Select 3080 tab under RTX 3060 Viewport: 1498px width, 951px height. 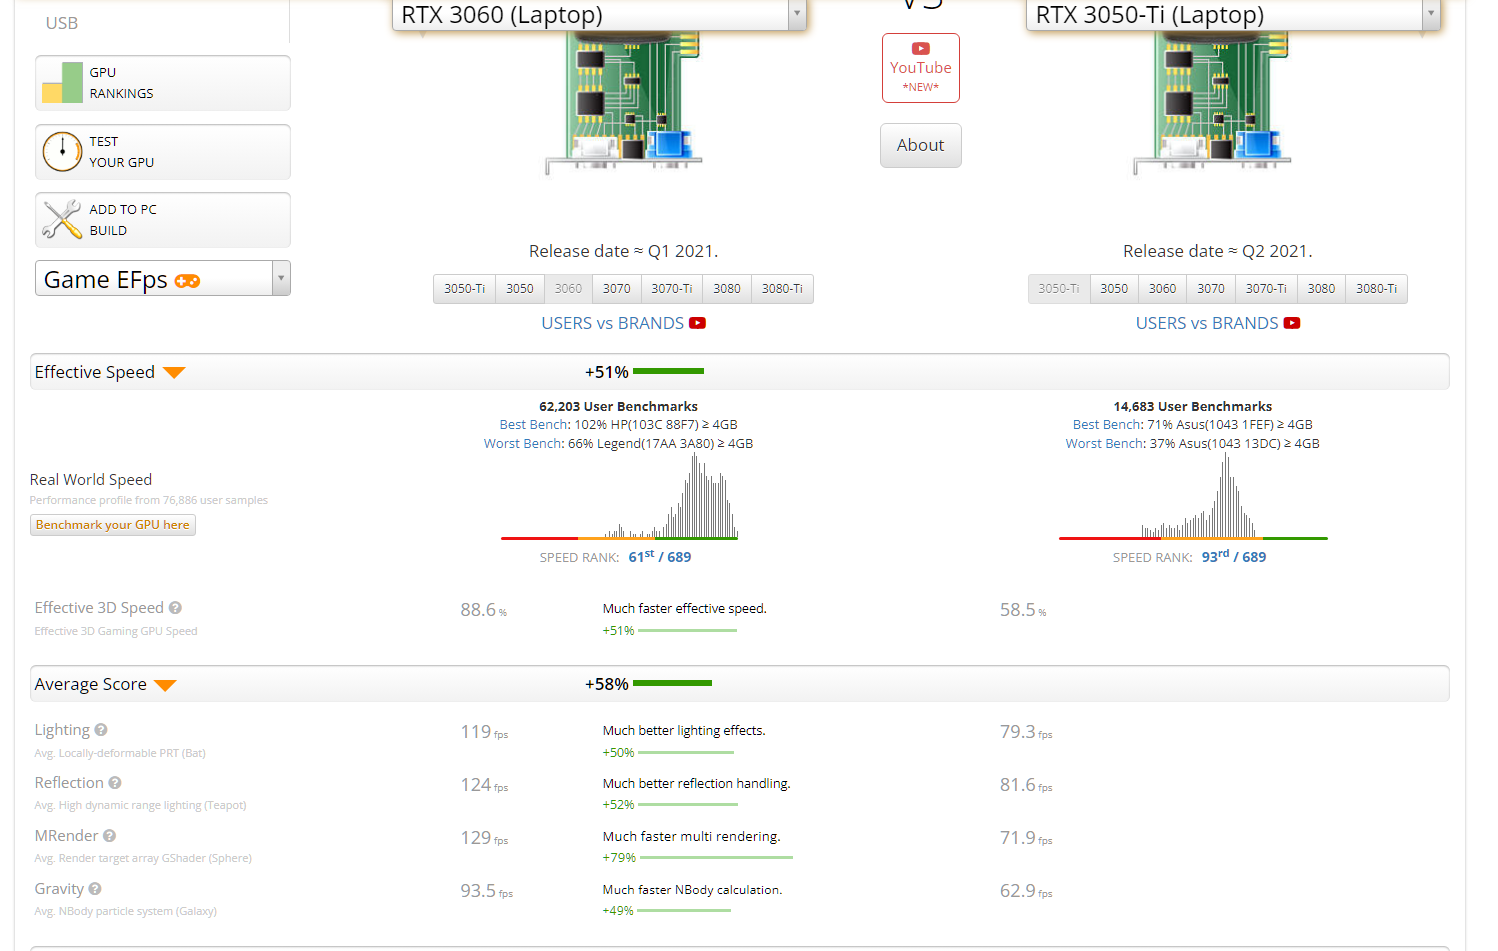pos(727,289)
